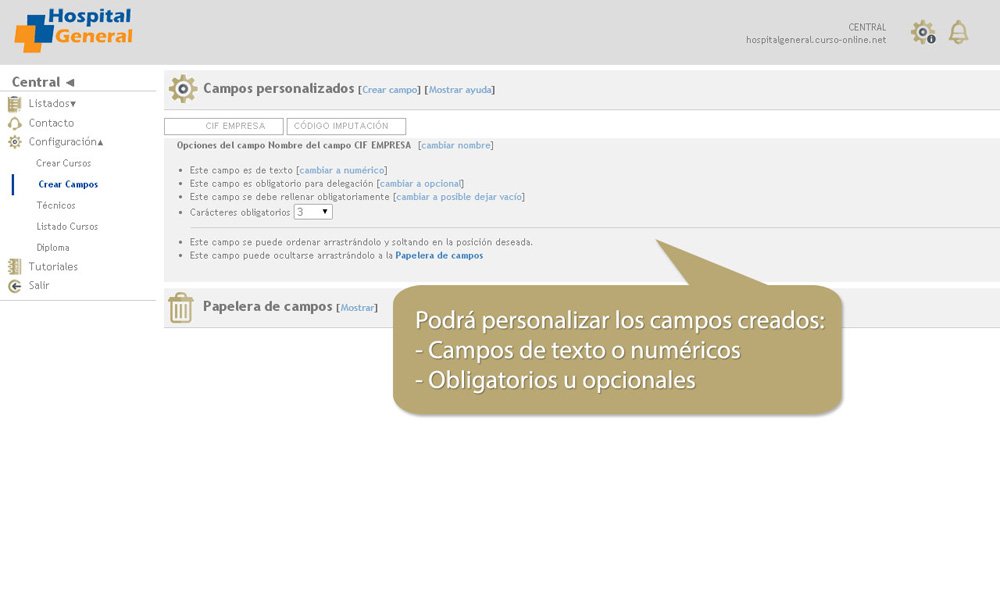The width and height of the screenshot is (1000, 614).
Task: Click the CENTRAL label in header
Action: pyautogui.click(x=867, y=27)
